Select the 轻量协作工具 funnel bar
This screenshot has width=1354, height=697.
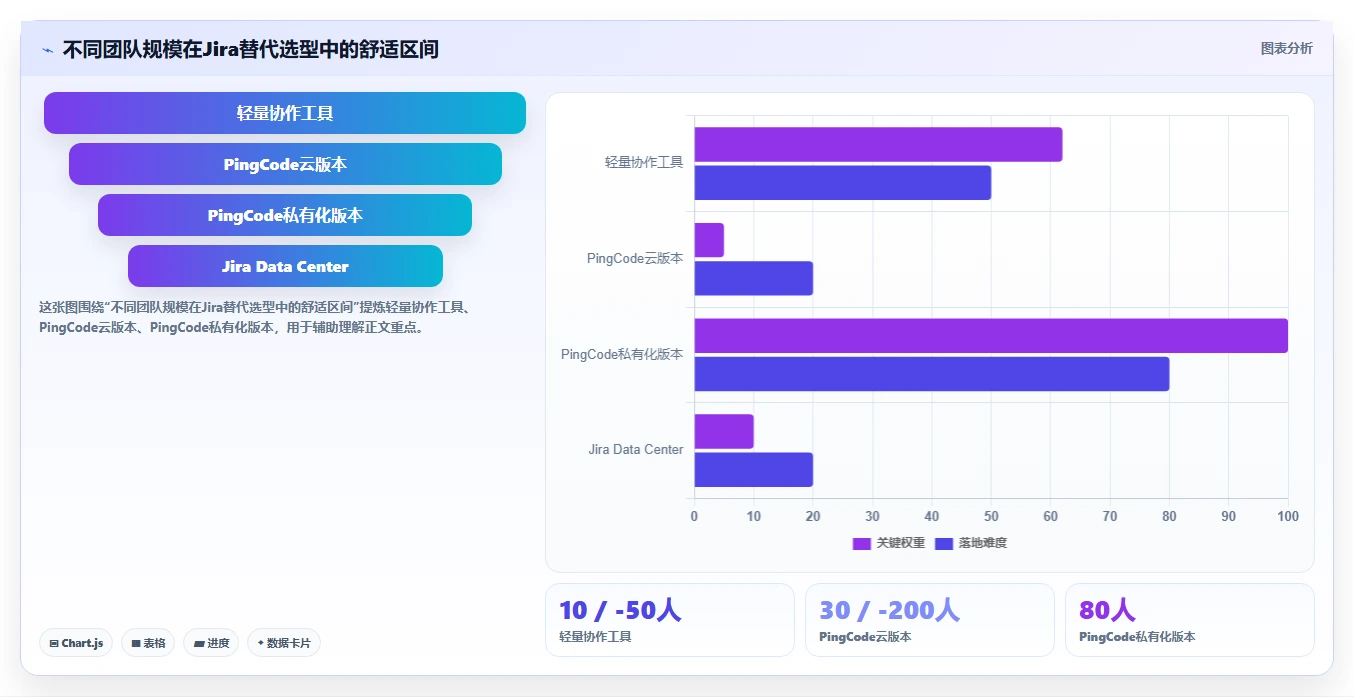click(285, 113)
